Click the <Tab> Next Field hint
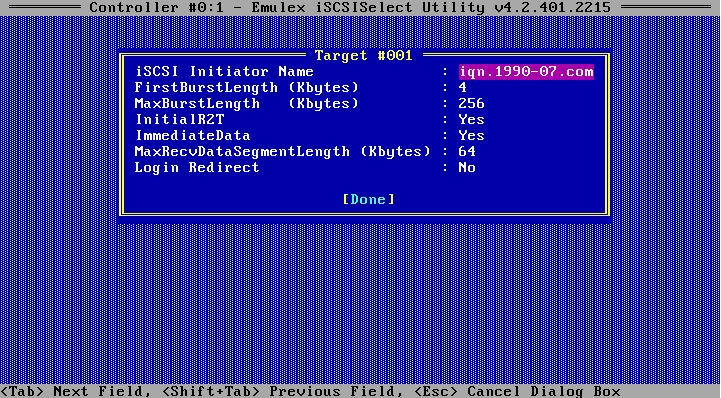The height and width of the screenshot is (398, 721). pyautogui.click(x=76, y=391)
